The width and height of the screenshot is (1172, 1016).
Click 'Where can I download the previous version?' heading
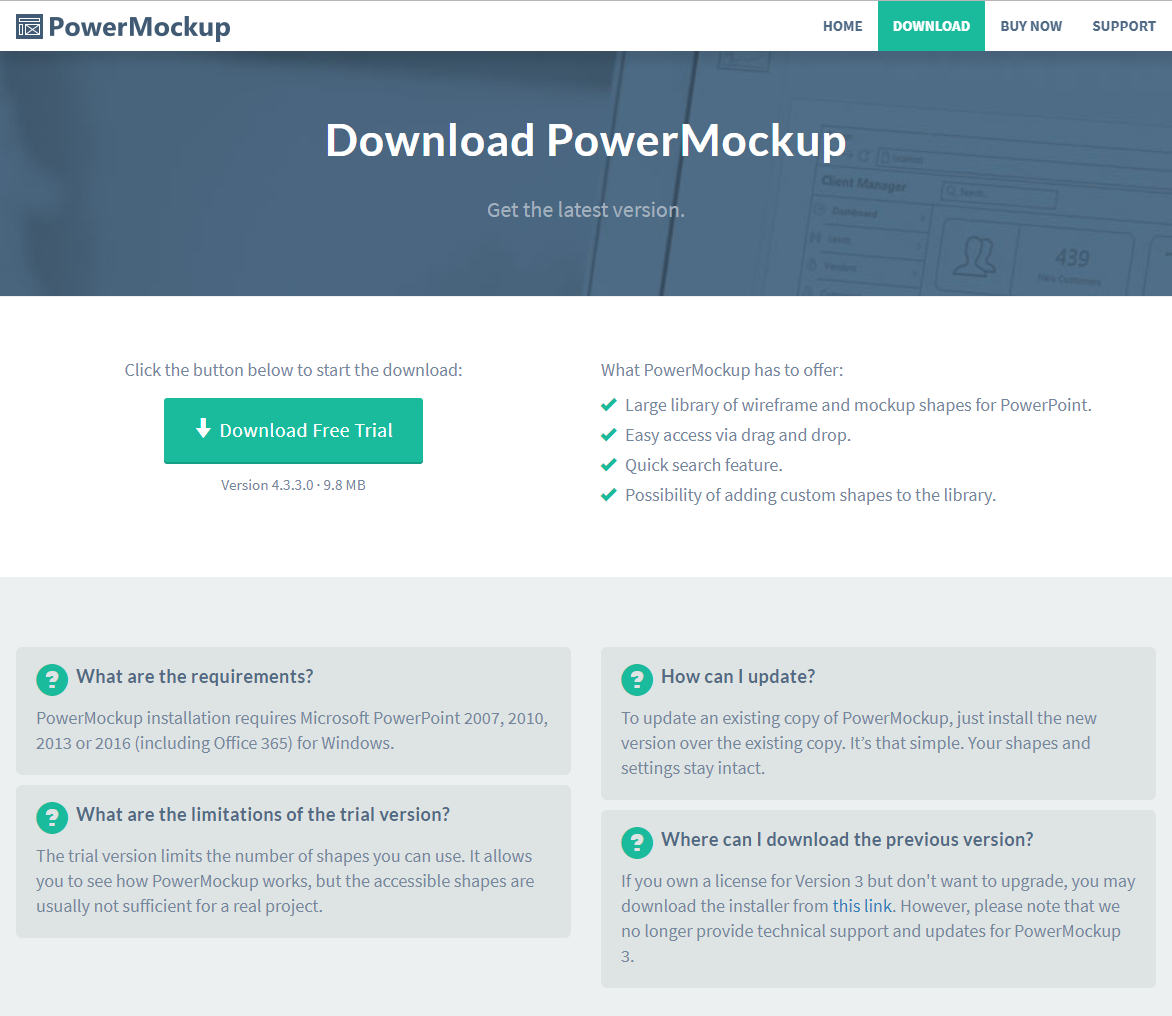(847, 840)
